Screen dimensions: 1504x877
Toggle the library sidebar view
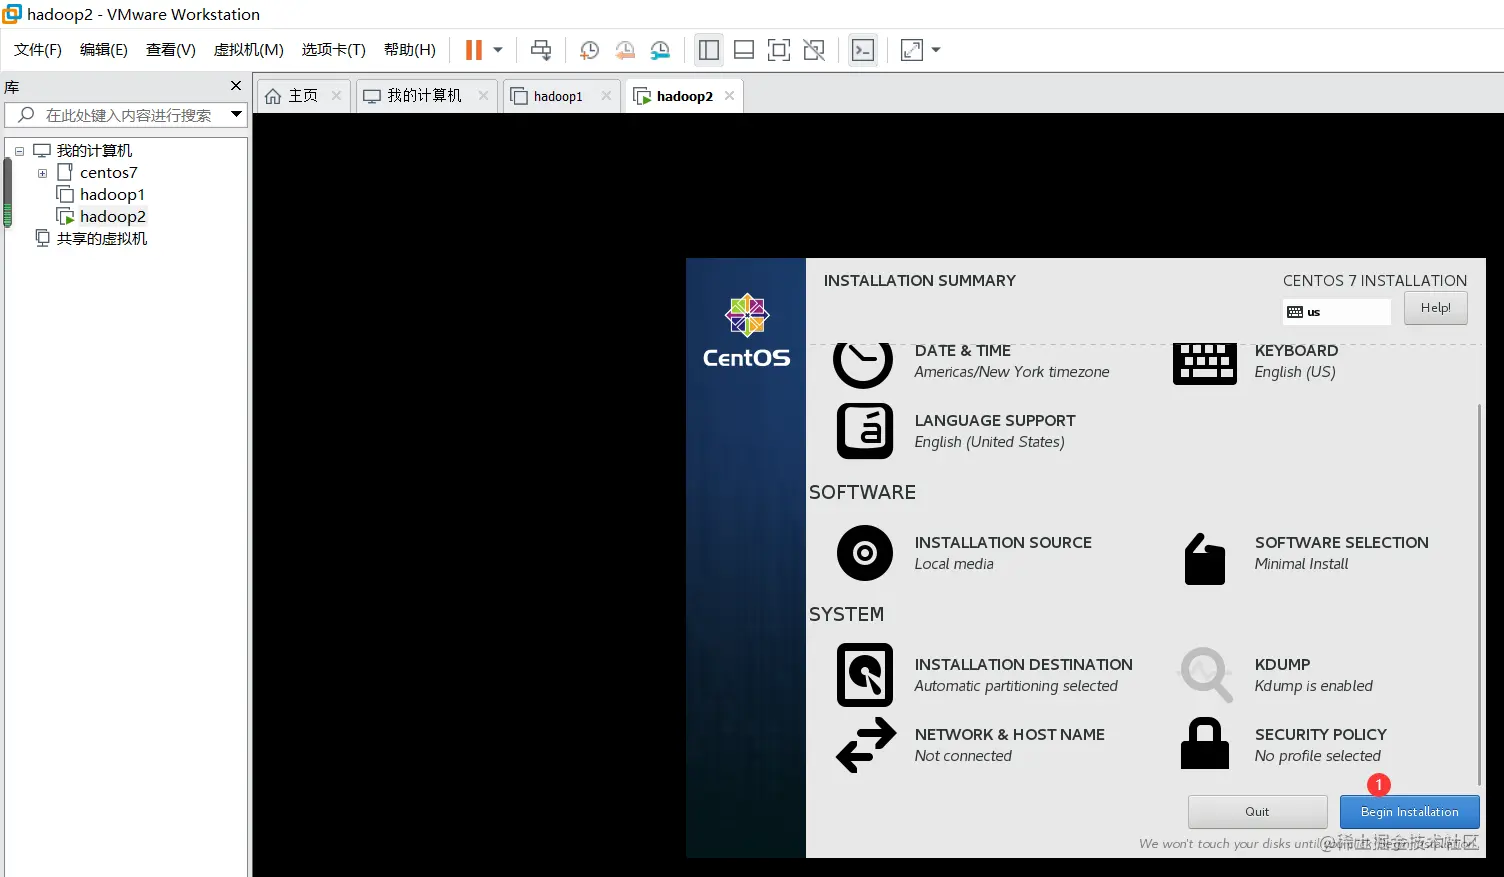pos(709,50)
